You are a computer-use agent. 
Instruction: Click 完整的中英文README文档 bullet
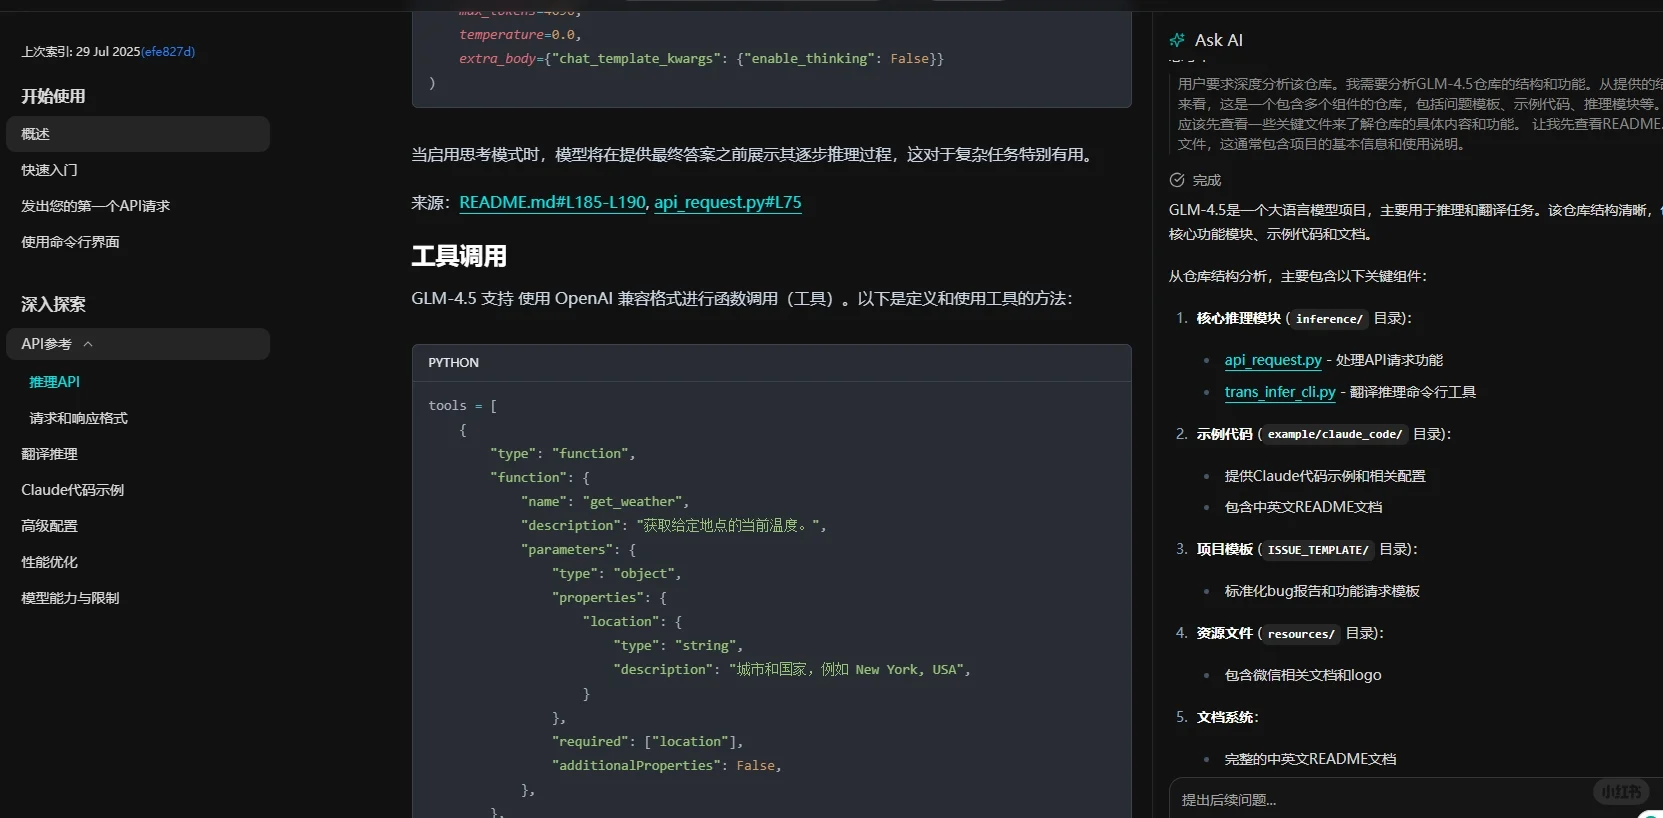(x=1311, y=760)
